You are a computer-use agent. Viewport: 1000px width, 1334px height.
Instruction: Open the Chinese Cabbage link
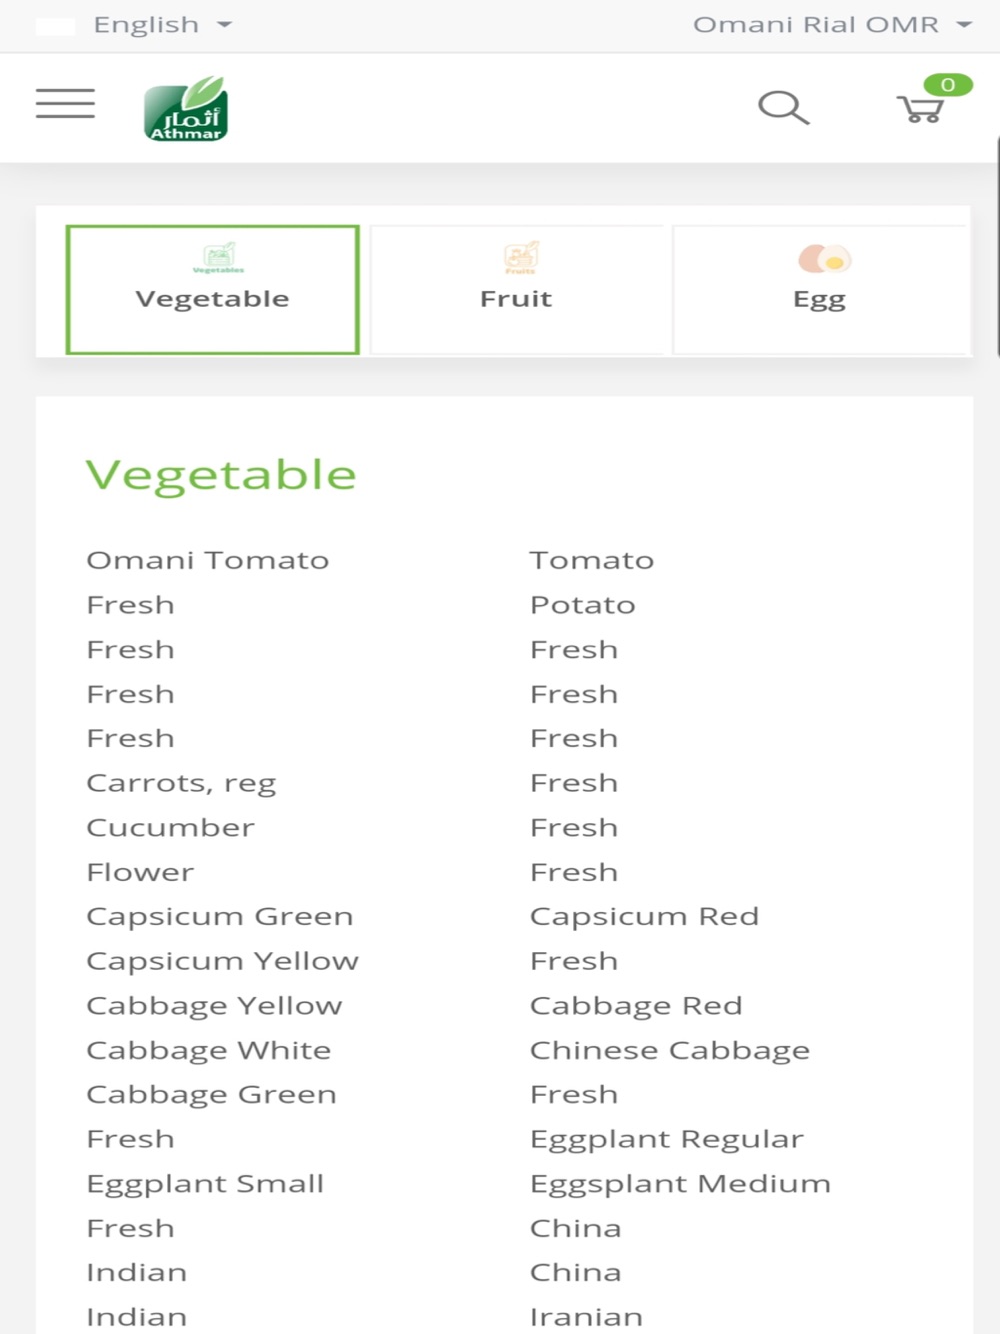point(670,1050)
